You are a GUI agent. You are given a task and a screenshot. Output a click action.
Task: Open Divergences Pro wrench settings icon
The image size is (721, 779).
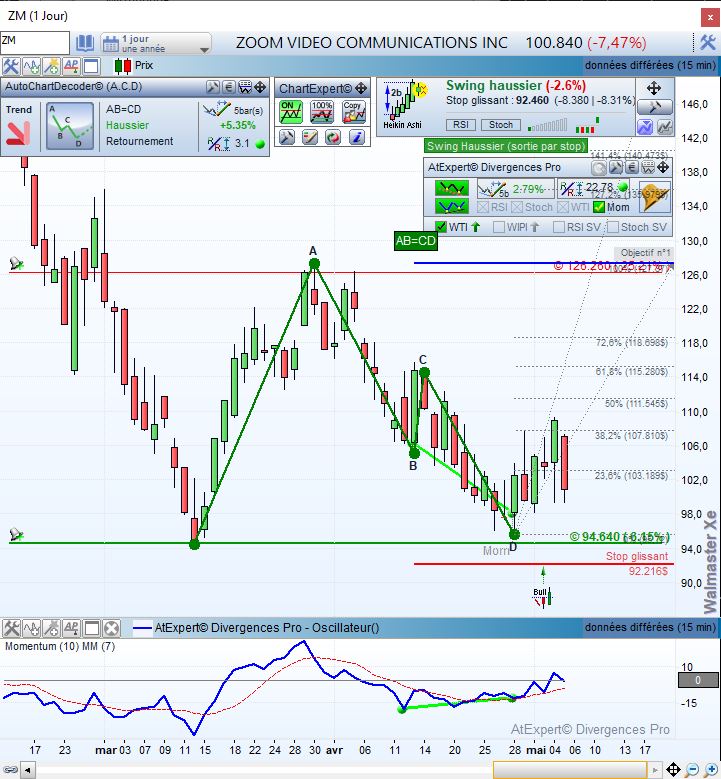(616, 168)
